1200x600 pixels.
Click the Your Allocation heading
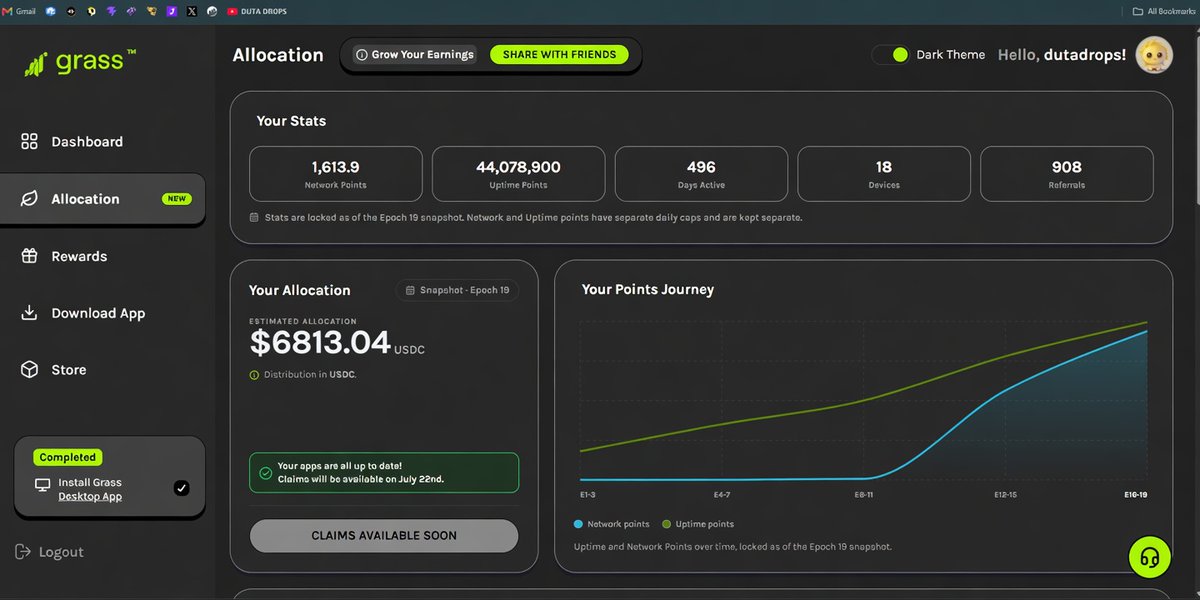pos(299,290)
